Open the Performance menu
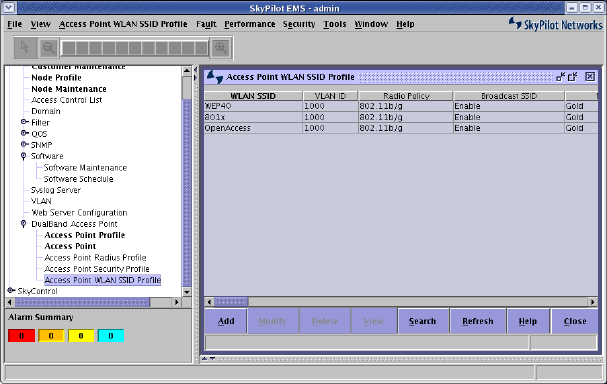607x384 pixels. point(250,24)
